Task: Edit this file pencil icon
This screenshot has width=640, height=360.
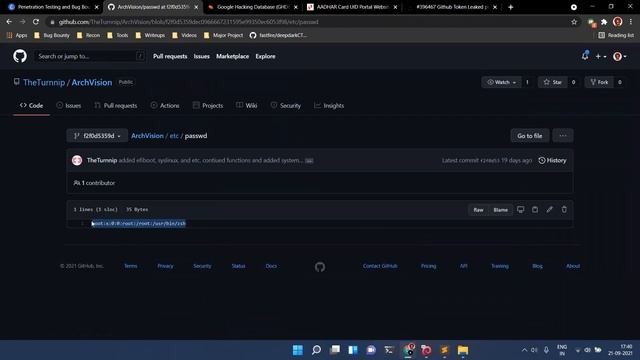Action: point(549,209)
